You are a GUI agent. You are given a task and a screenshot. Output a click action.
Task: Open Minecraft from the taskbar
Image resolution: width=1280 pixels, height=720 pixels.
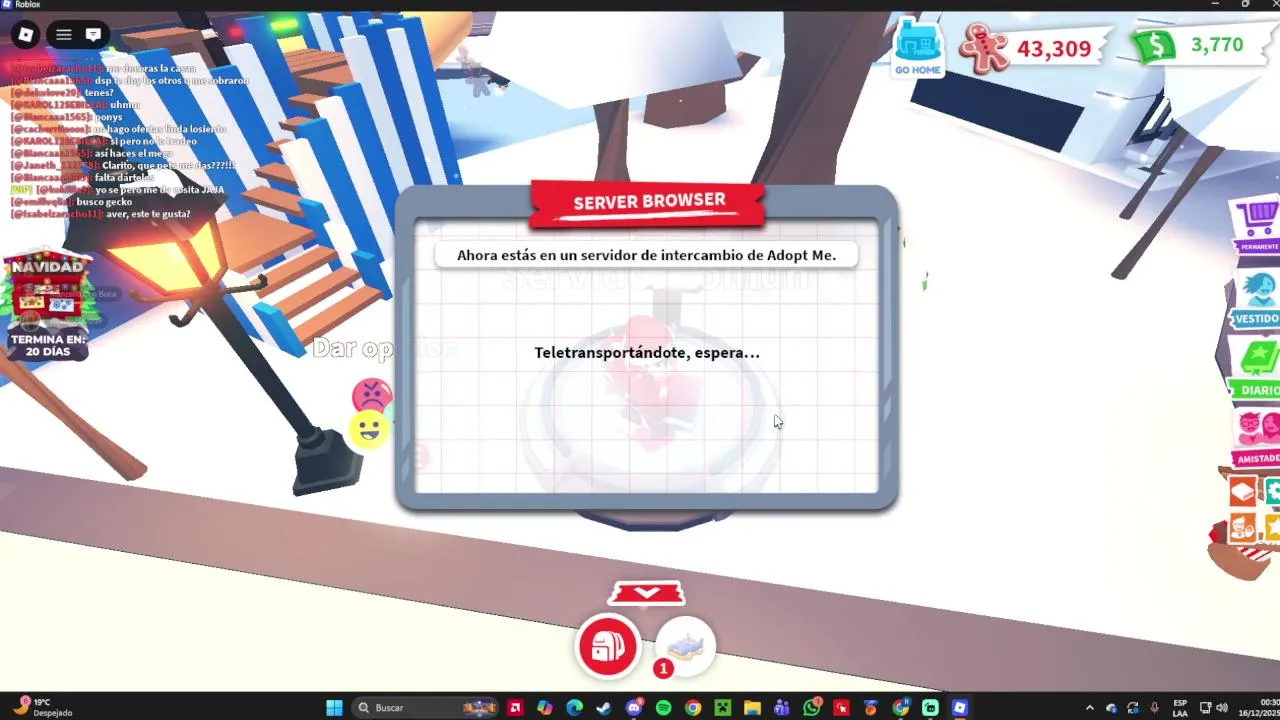coord(722,708)
